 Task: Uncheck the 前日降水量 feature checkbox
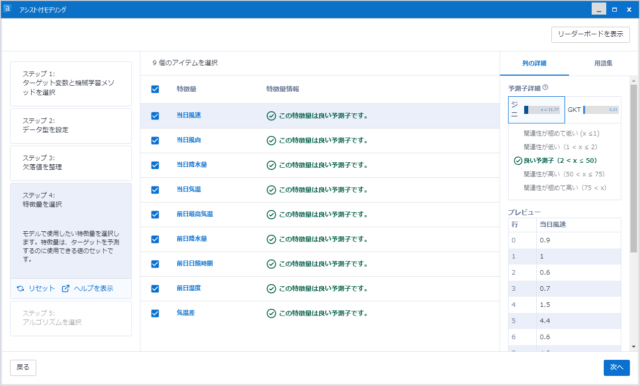155,239
